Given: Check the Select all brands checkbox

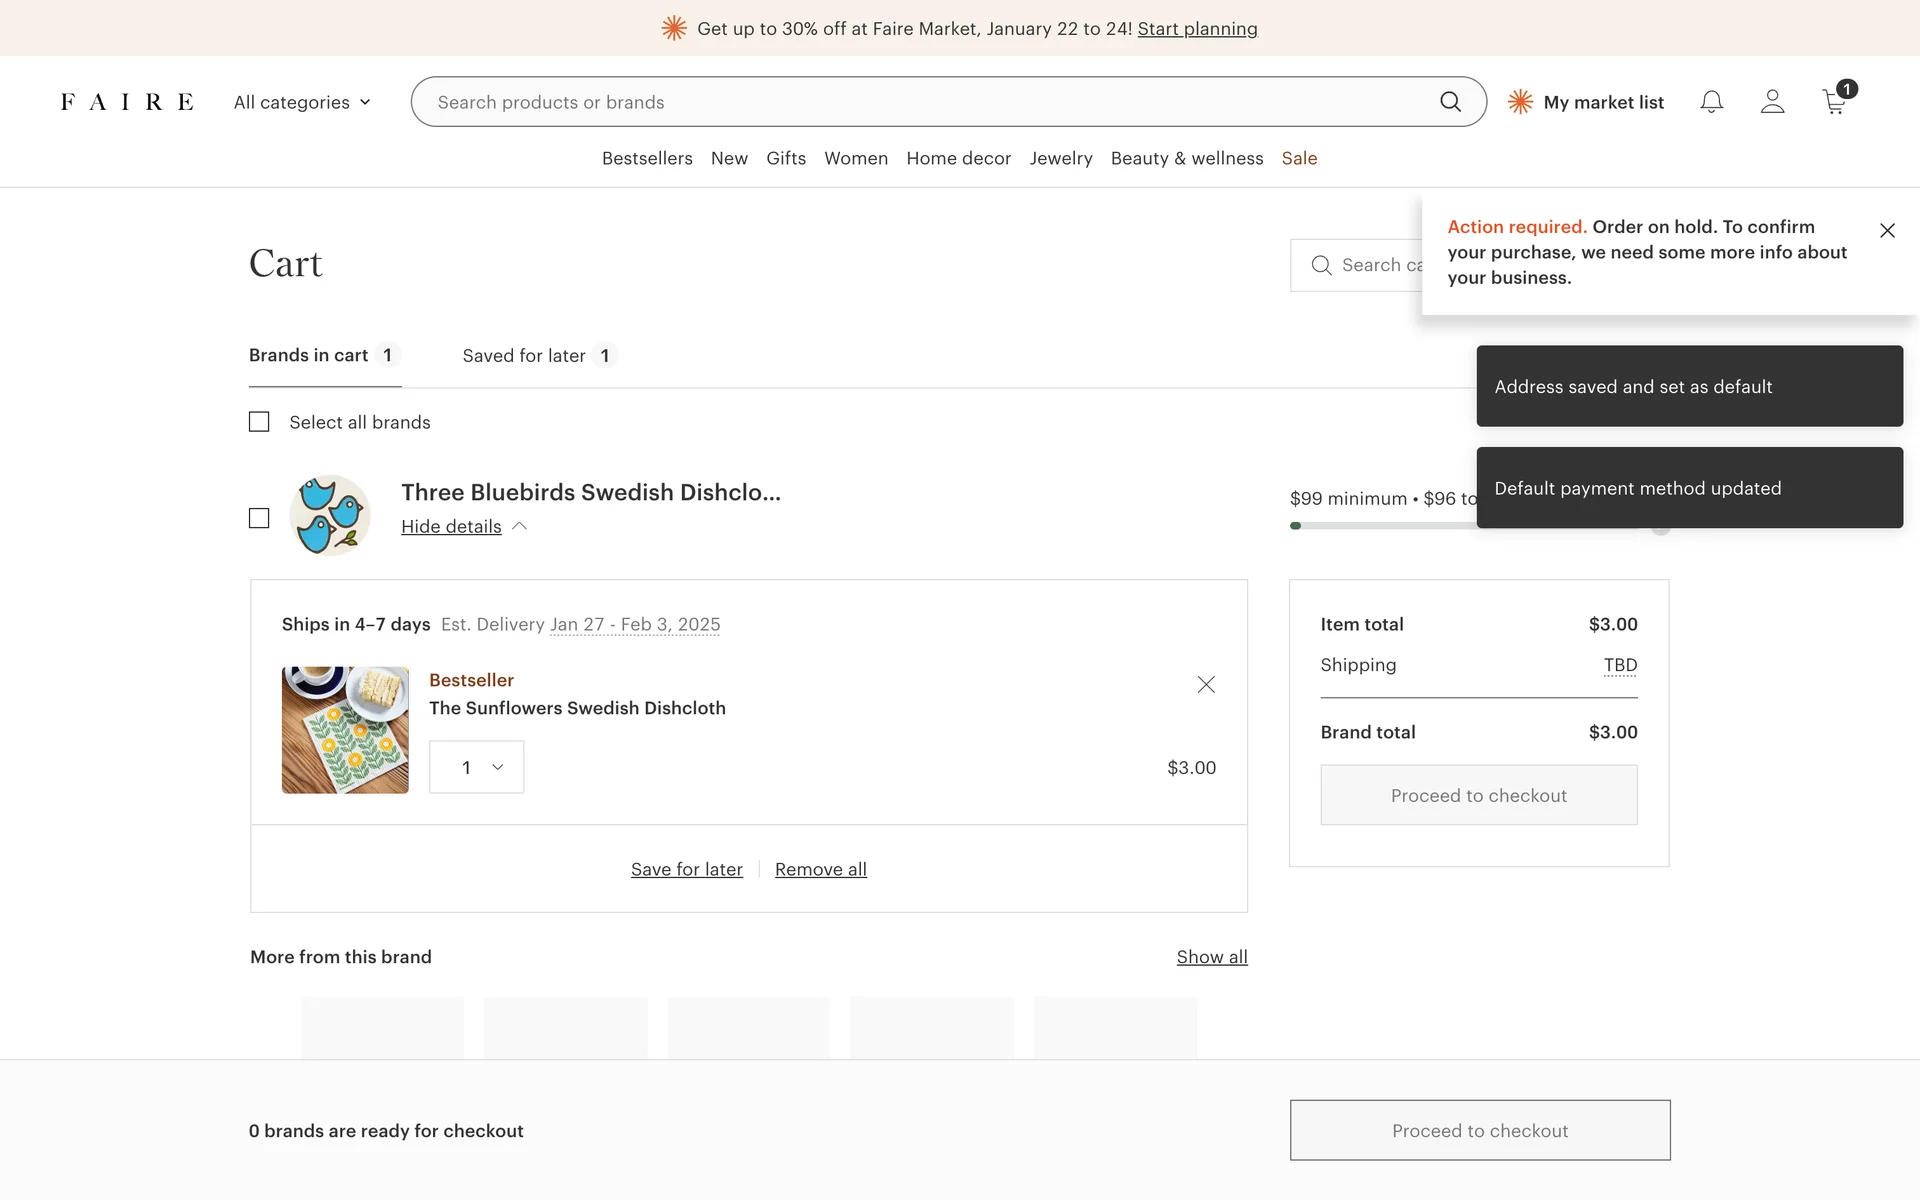Looking at the screenshot, I should pyautogui.click(x=259, y=422).
